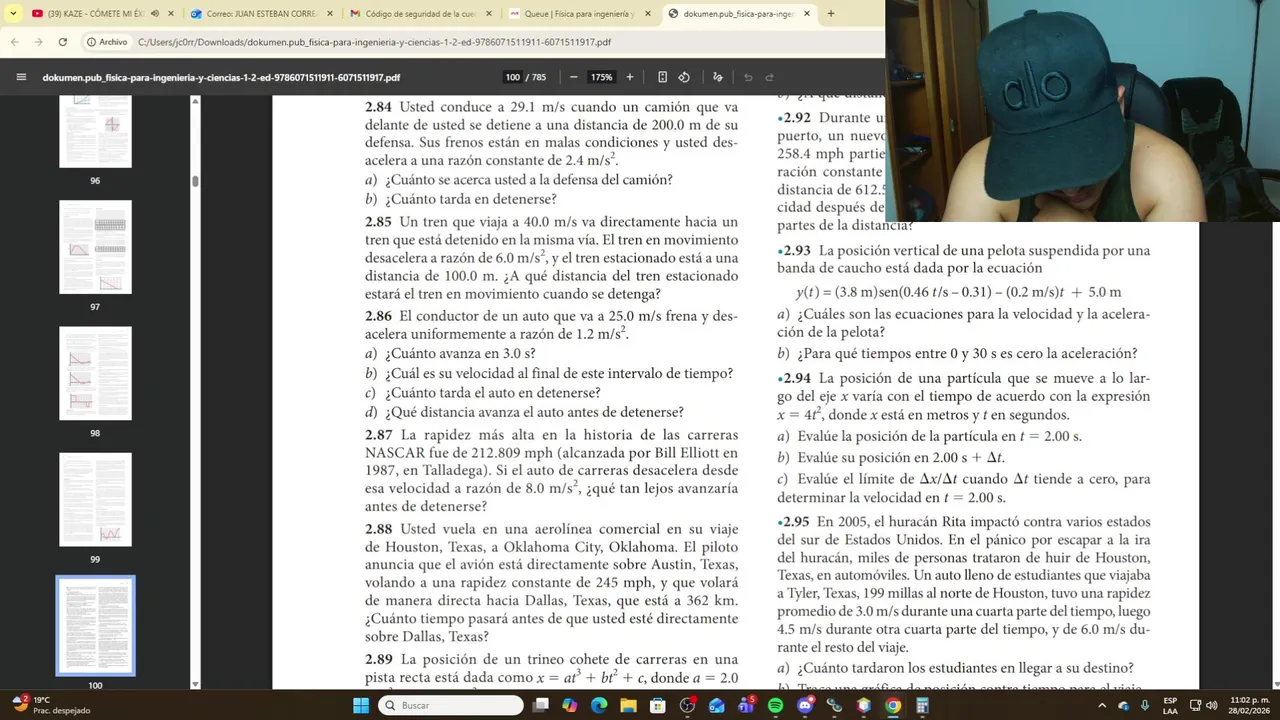Open page 97 thumbnail

tap(95, 247)
